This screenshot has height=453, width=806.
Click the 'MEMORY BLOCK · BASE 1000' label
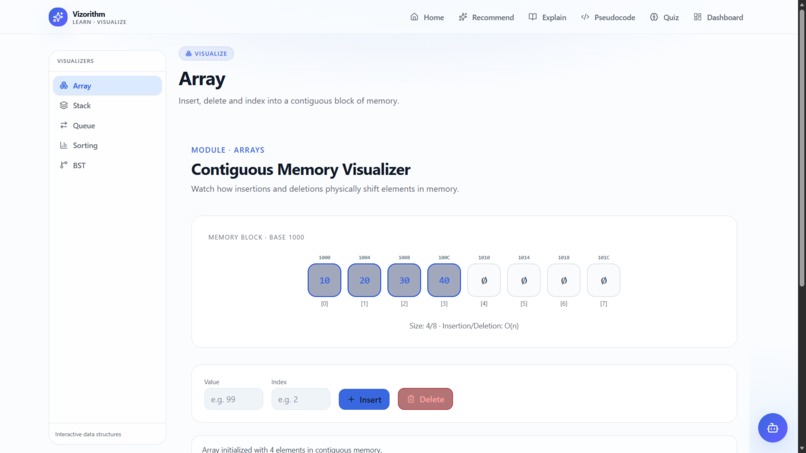click(256, 237)
